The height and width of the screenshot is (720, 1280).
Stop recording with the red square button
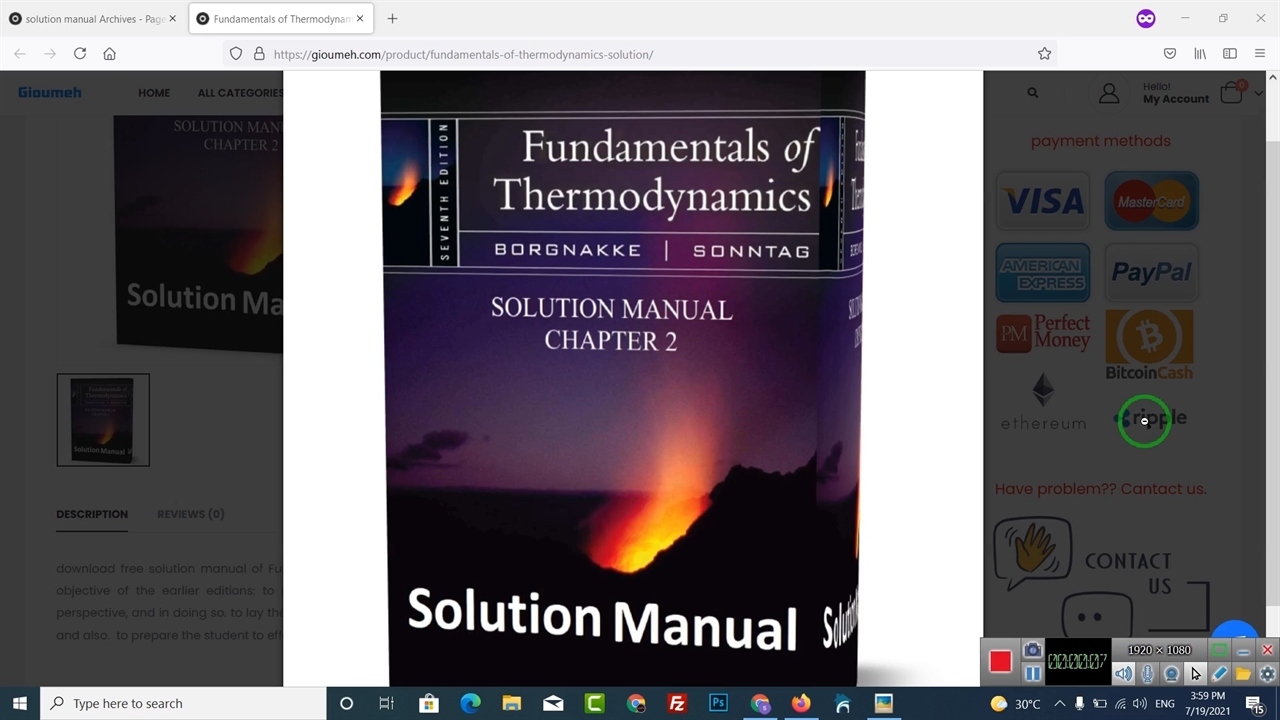coord(1000,662)
